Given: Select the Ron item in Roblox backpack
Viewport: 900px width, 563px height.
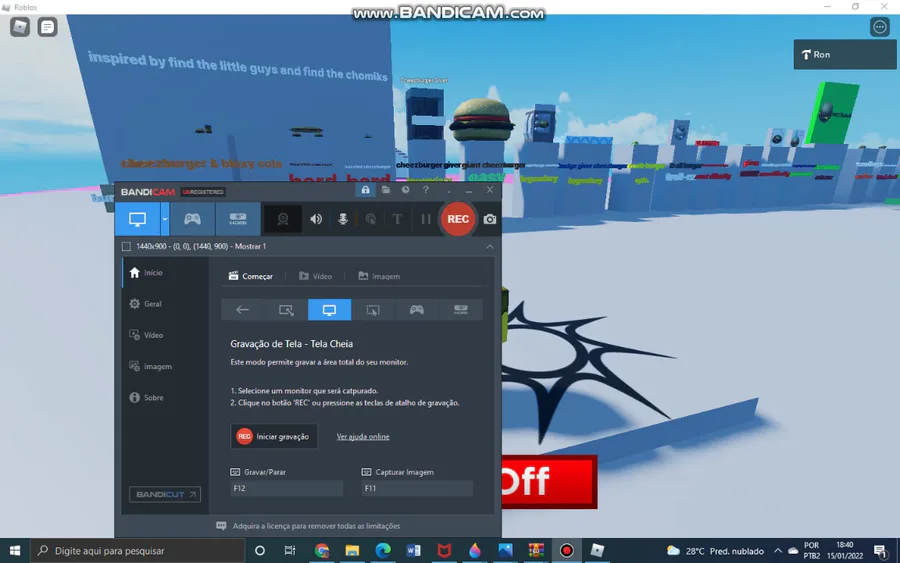Looking at the screenshot, I should pyautogui.click(x=844, y=55).
